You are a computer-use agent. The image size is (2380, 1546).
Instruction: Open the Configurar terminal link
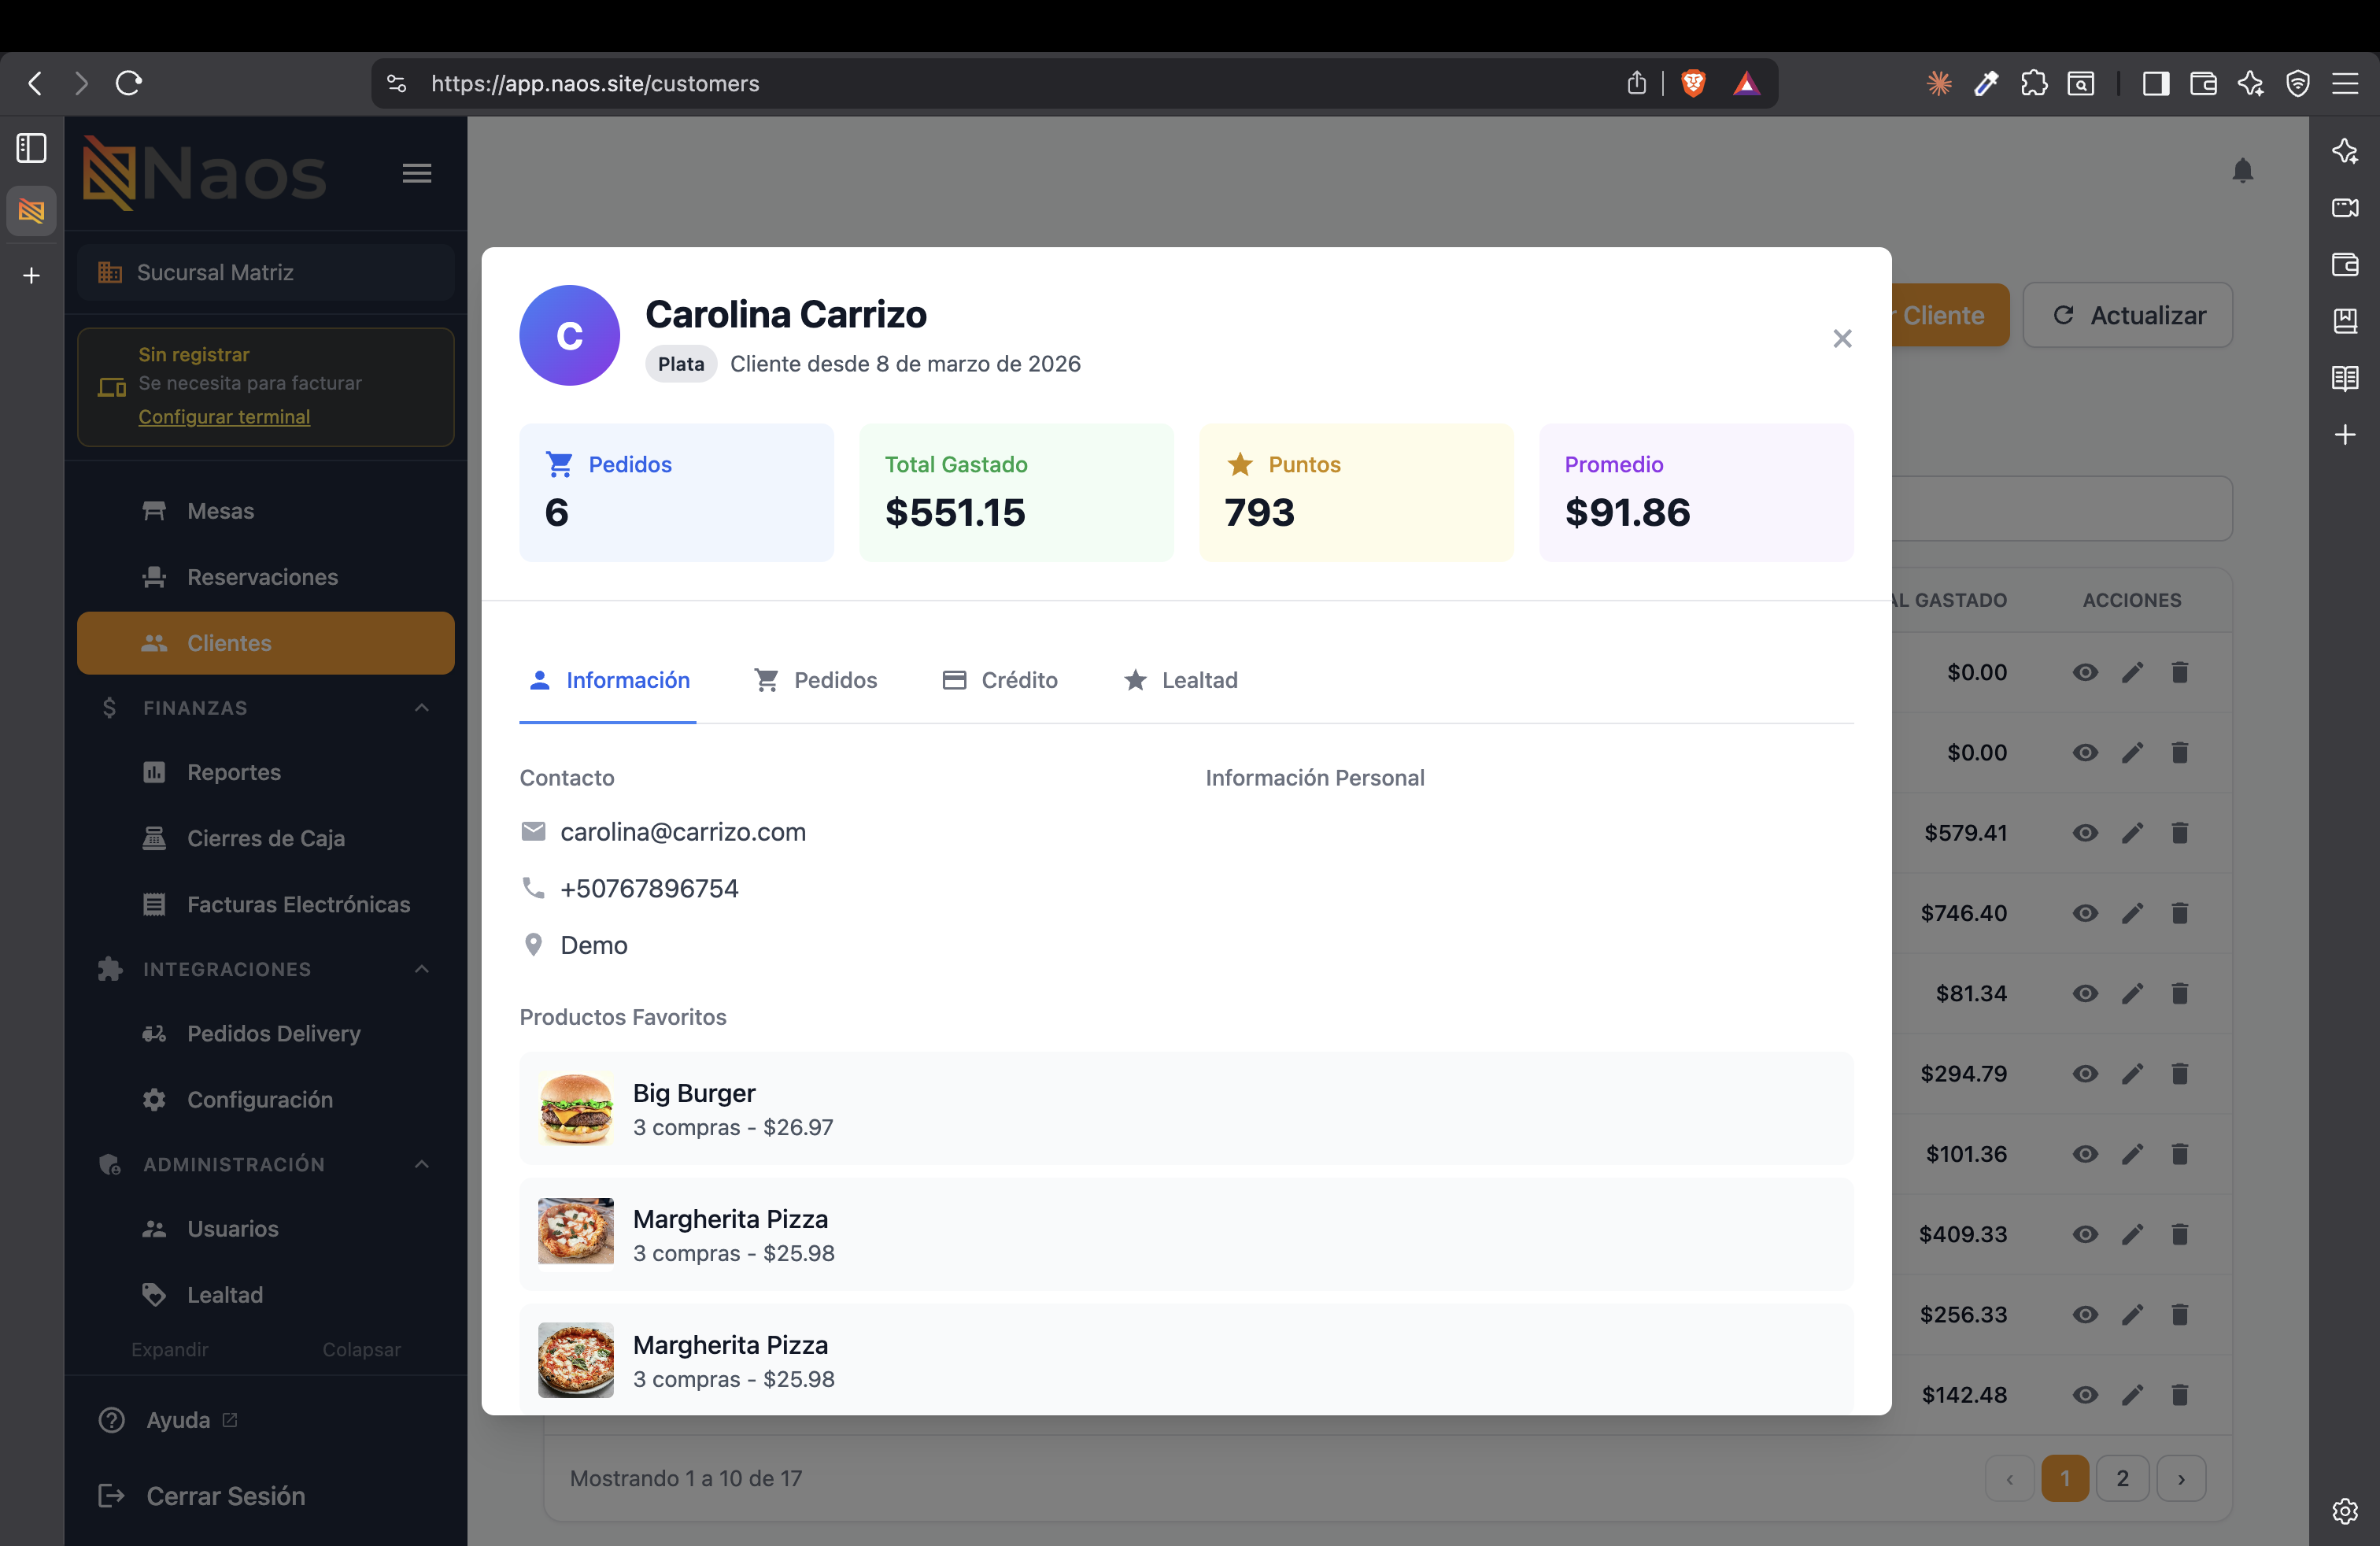(x=224, y=417)
